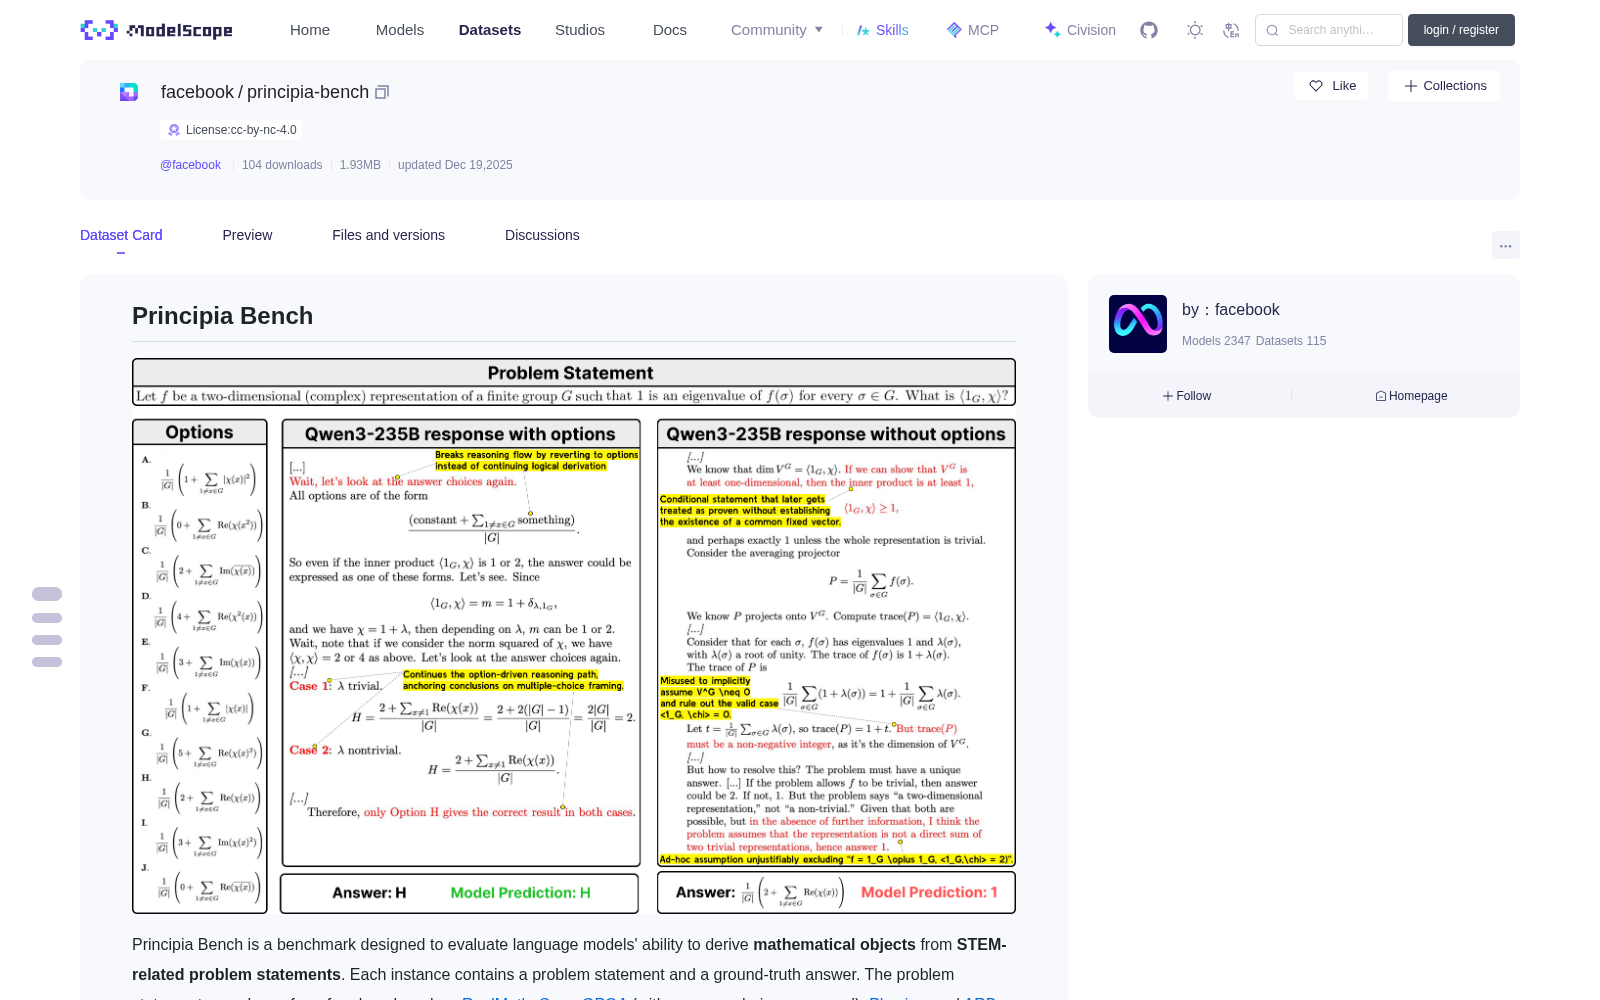Image resolution: width=1600 pixels, height=1000 pixels.
Task: Click the Civision star icon
Action: click(1052, 30)
